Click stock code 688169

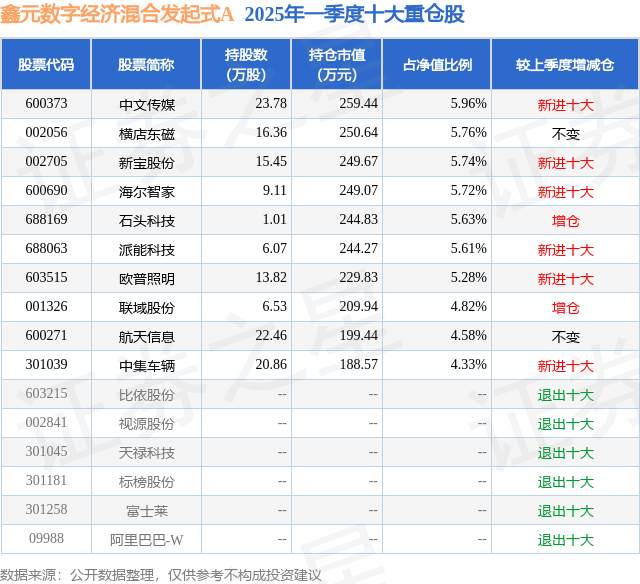46,220
